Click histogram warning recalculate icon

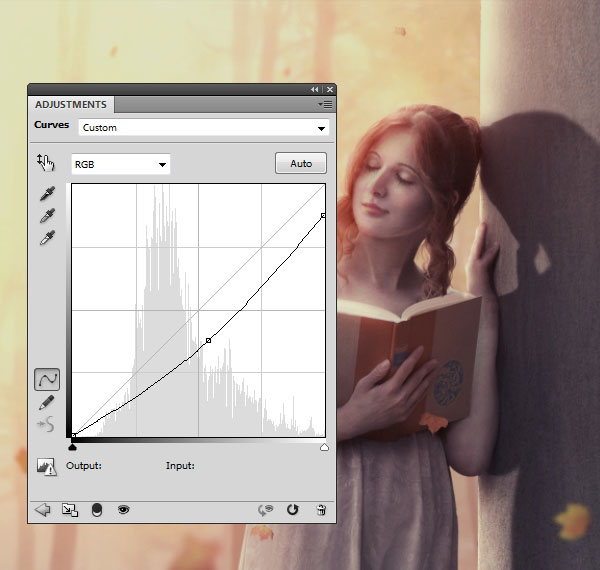[47, 466]
